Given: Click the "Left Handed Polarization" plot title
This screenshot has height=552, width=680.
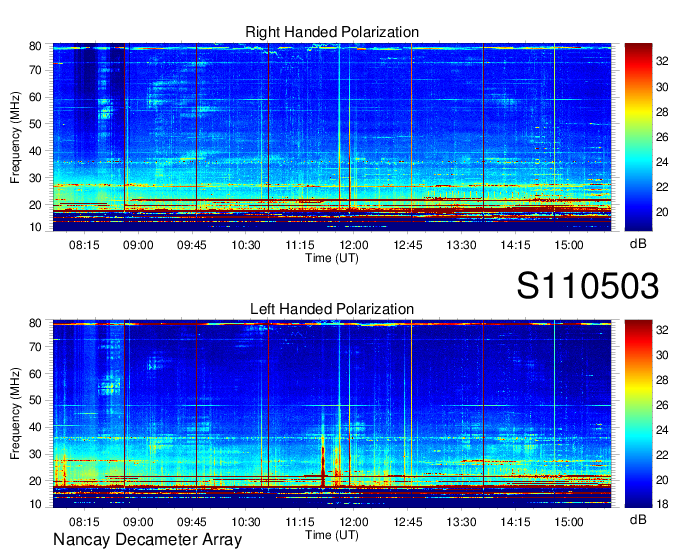Looking at the screenshot, I should pyautogui.click(x=332, y=309).
